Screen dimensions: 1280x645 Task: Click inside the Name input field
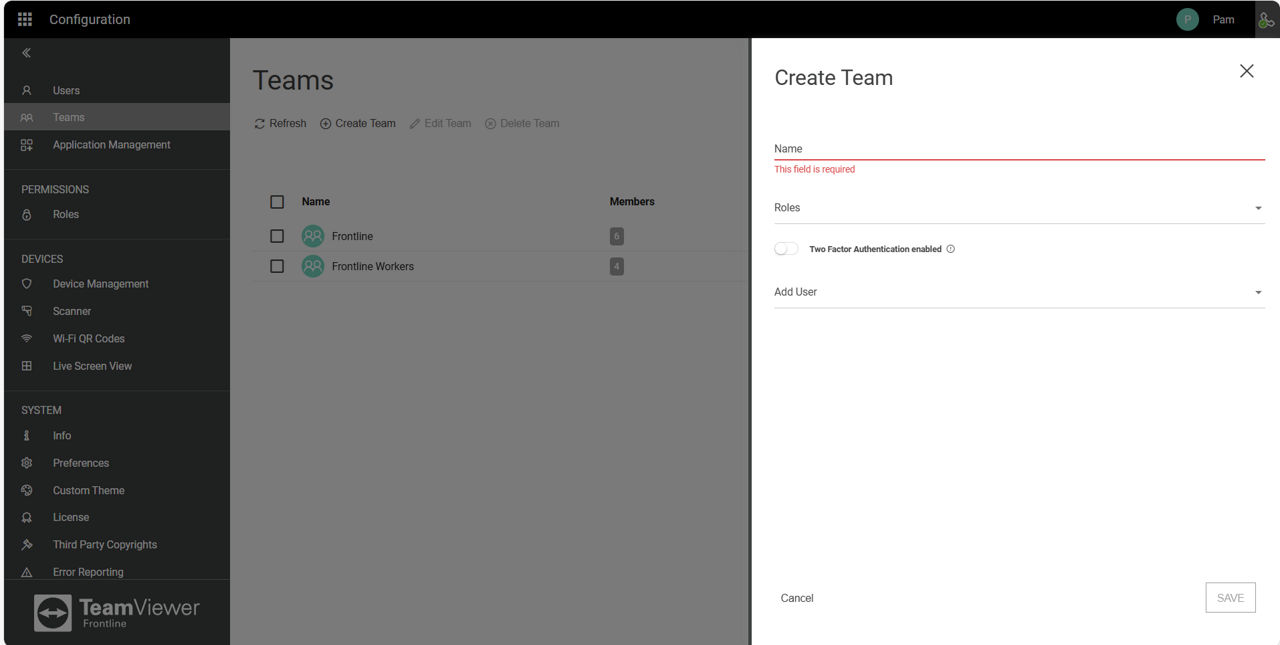[1000, 148]
